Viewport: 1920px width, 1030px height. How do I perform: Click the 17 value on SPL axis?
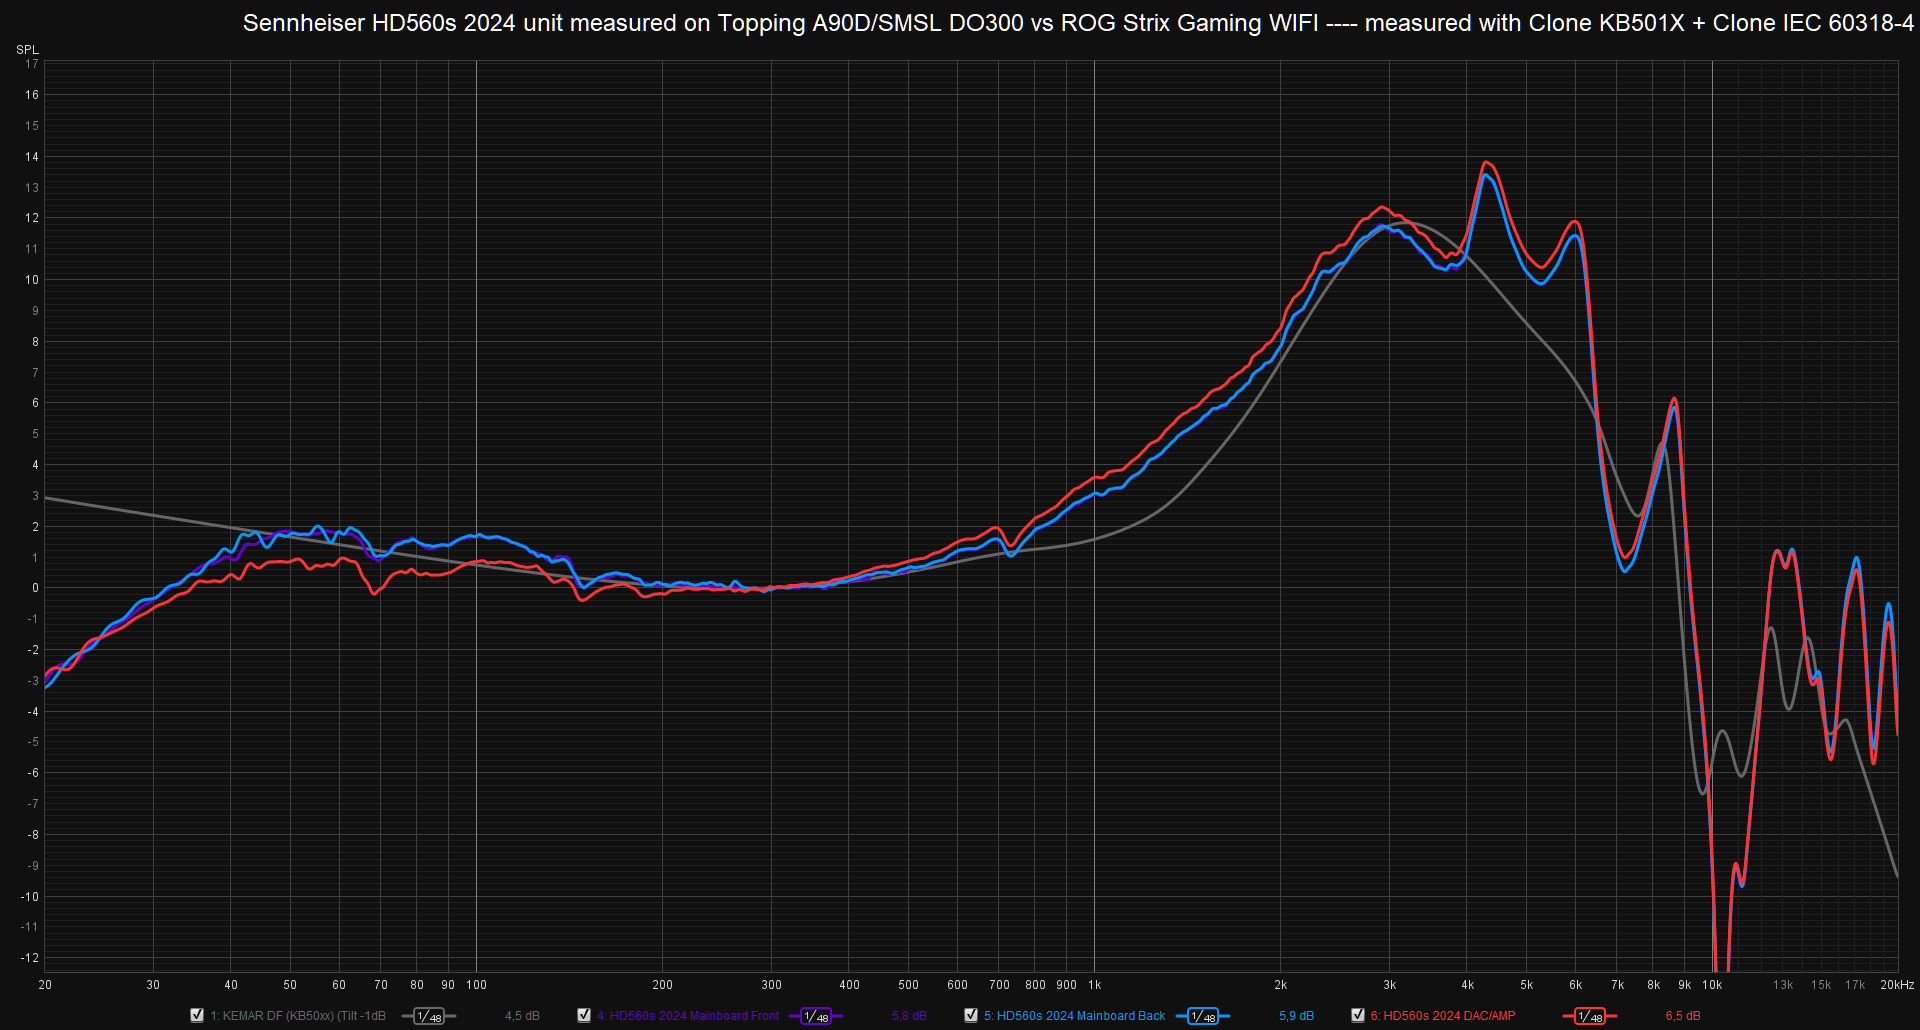tap(32, 64)
